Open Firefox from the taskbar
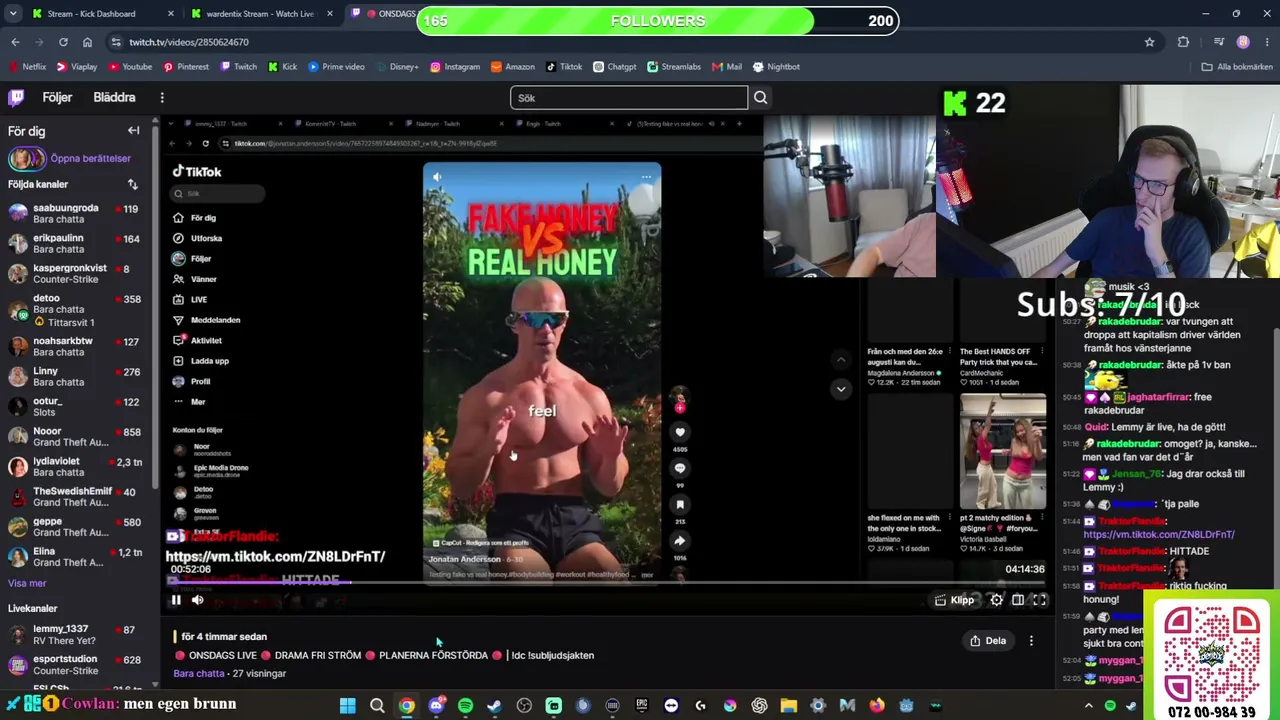The image size is (1280, 720). tap(877, 706)
